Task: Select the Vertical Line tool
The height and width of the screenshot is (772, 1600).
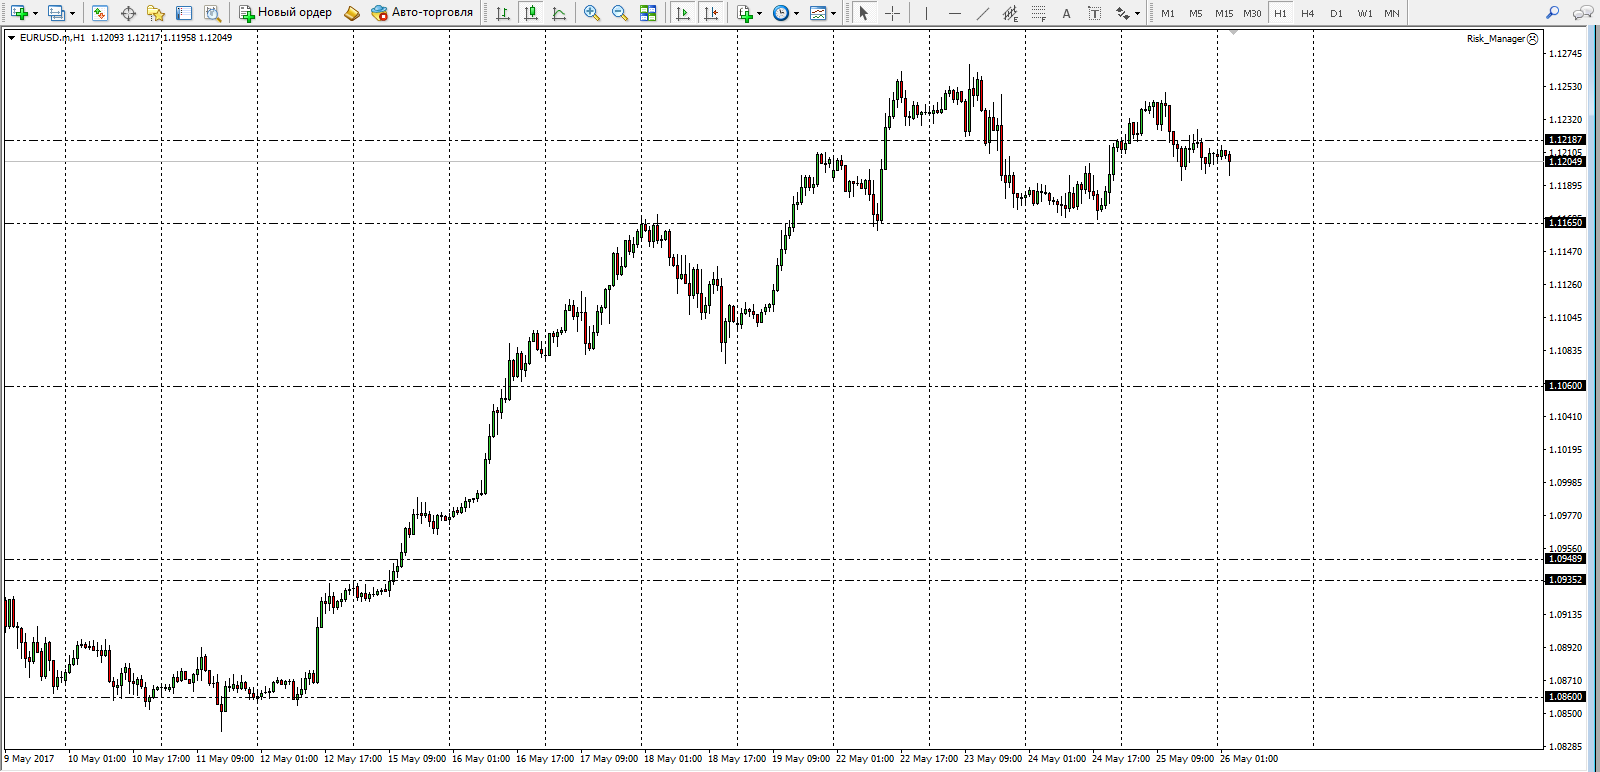Action: pos(926,13)
